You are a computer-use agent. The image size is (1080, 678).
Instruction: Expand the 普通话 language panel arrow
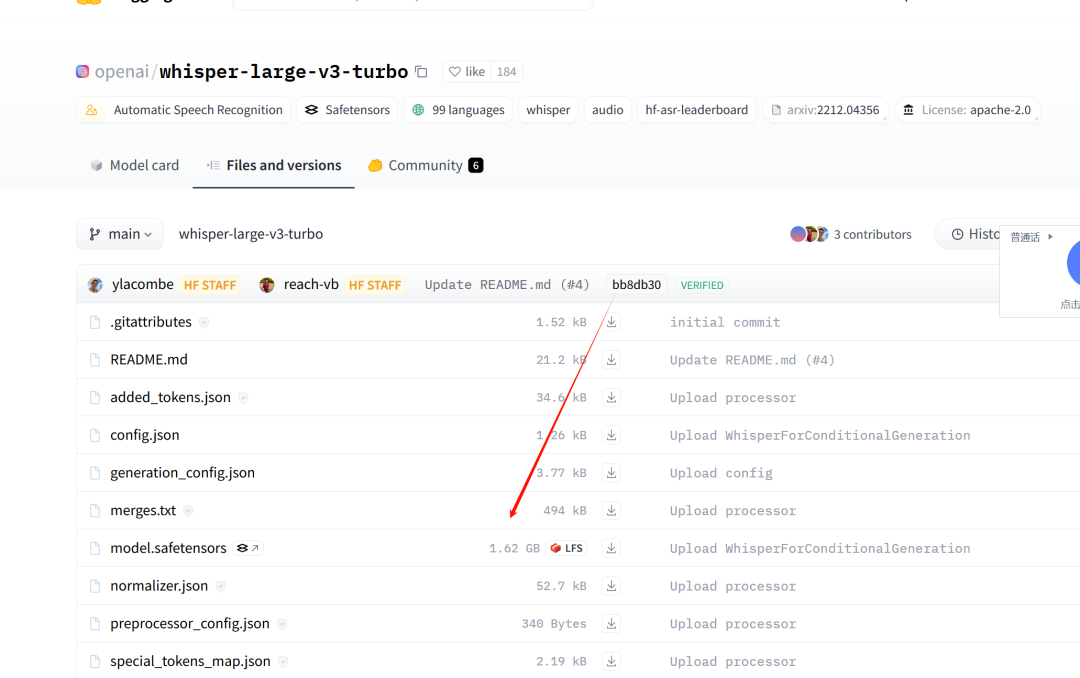coord(1050,236)
